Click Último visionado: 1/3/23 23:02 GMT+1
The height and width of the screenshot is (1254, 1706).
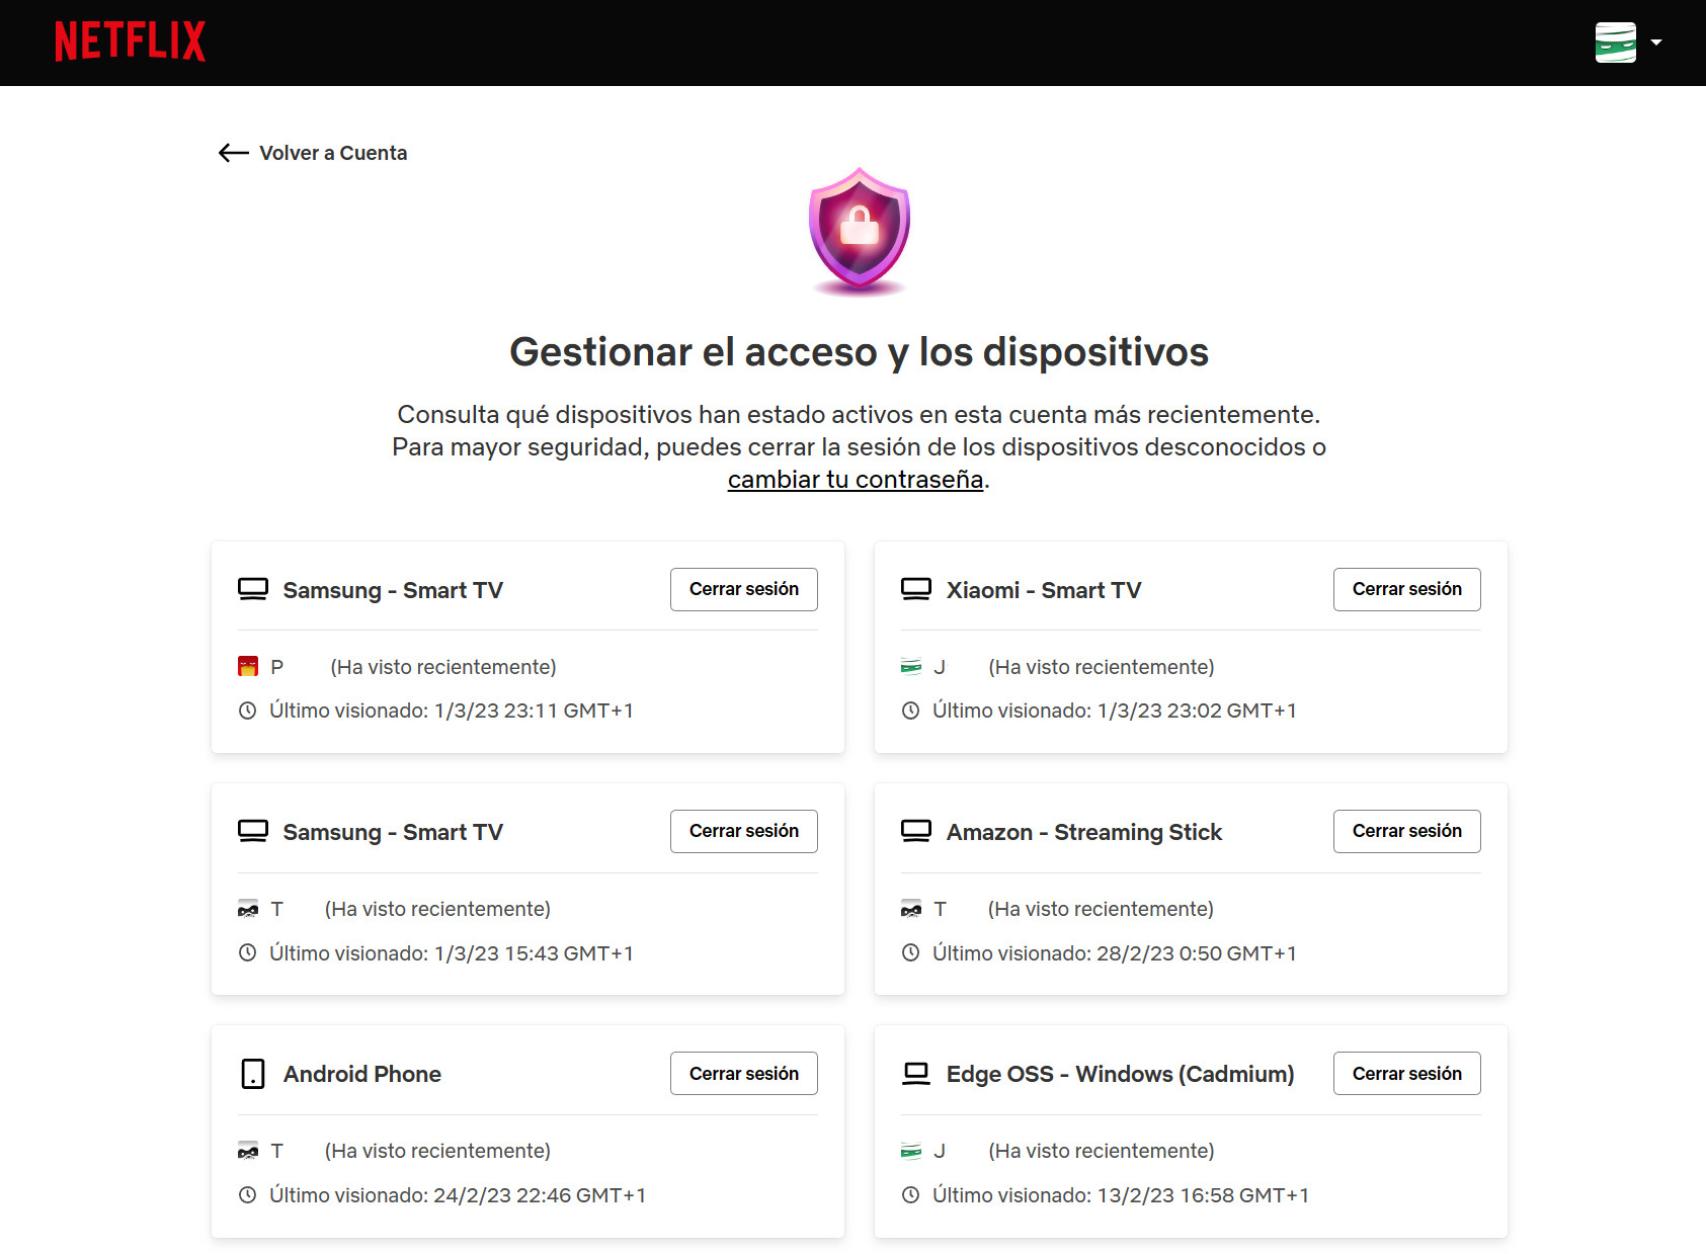1114,711
